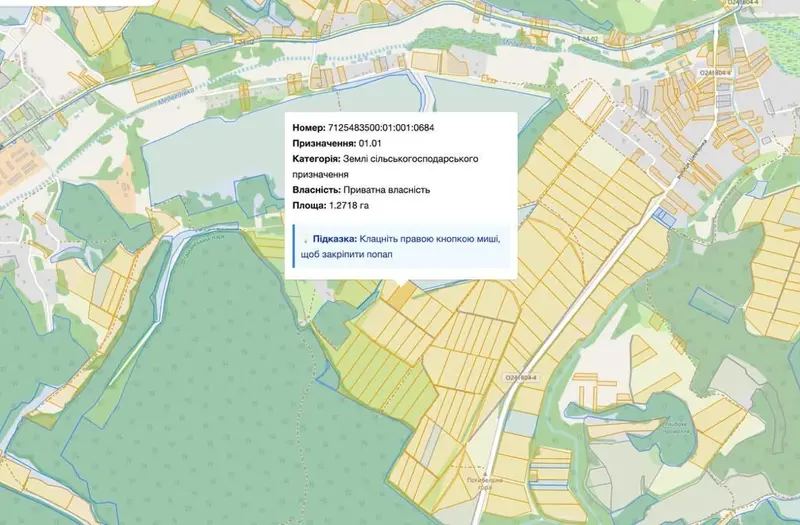Click the cadastral number 7125483500:01:001:0684

tap(381, 128)
